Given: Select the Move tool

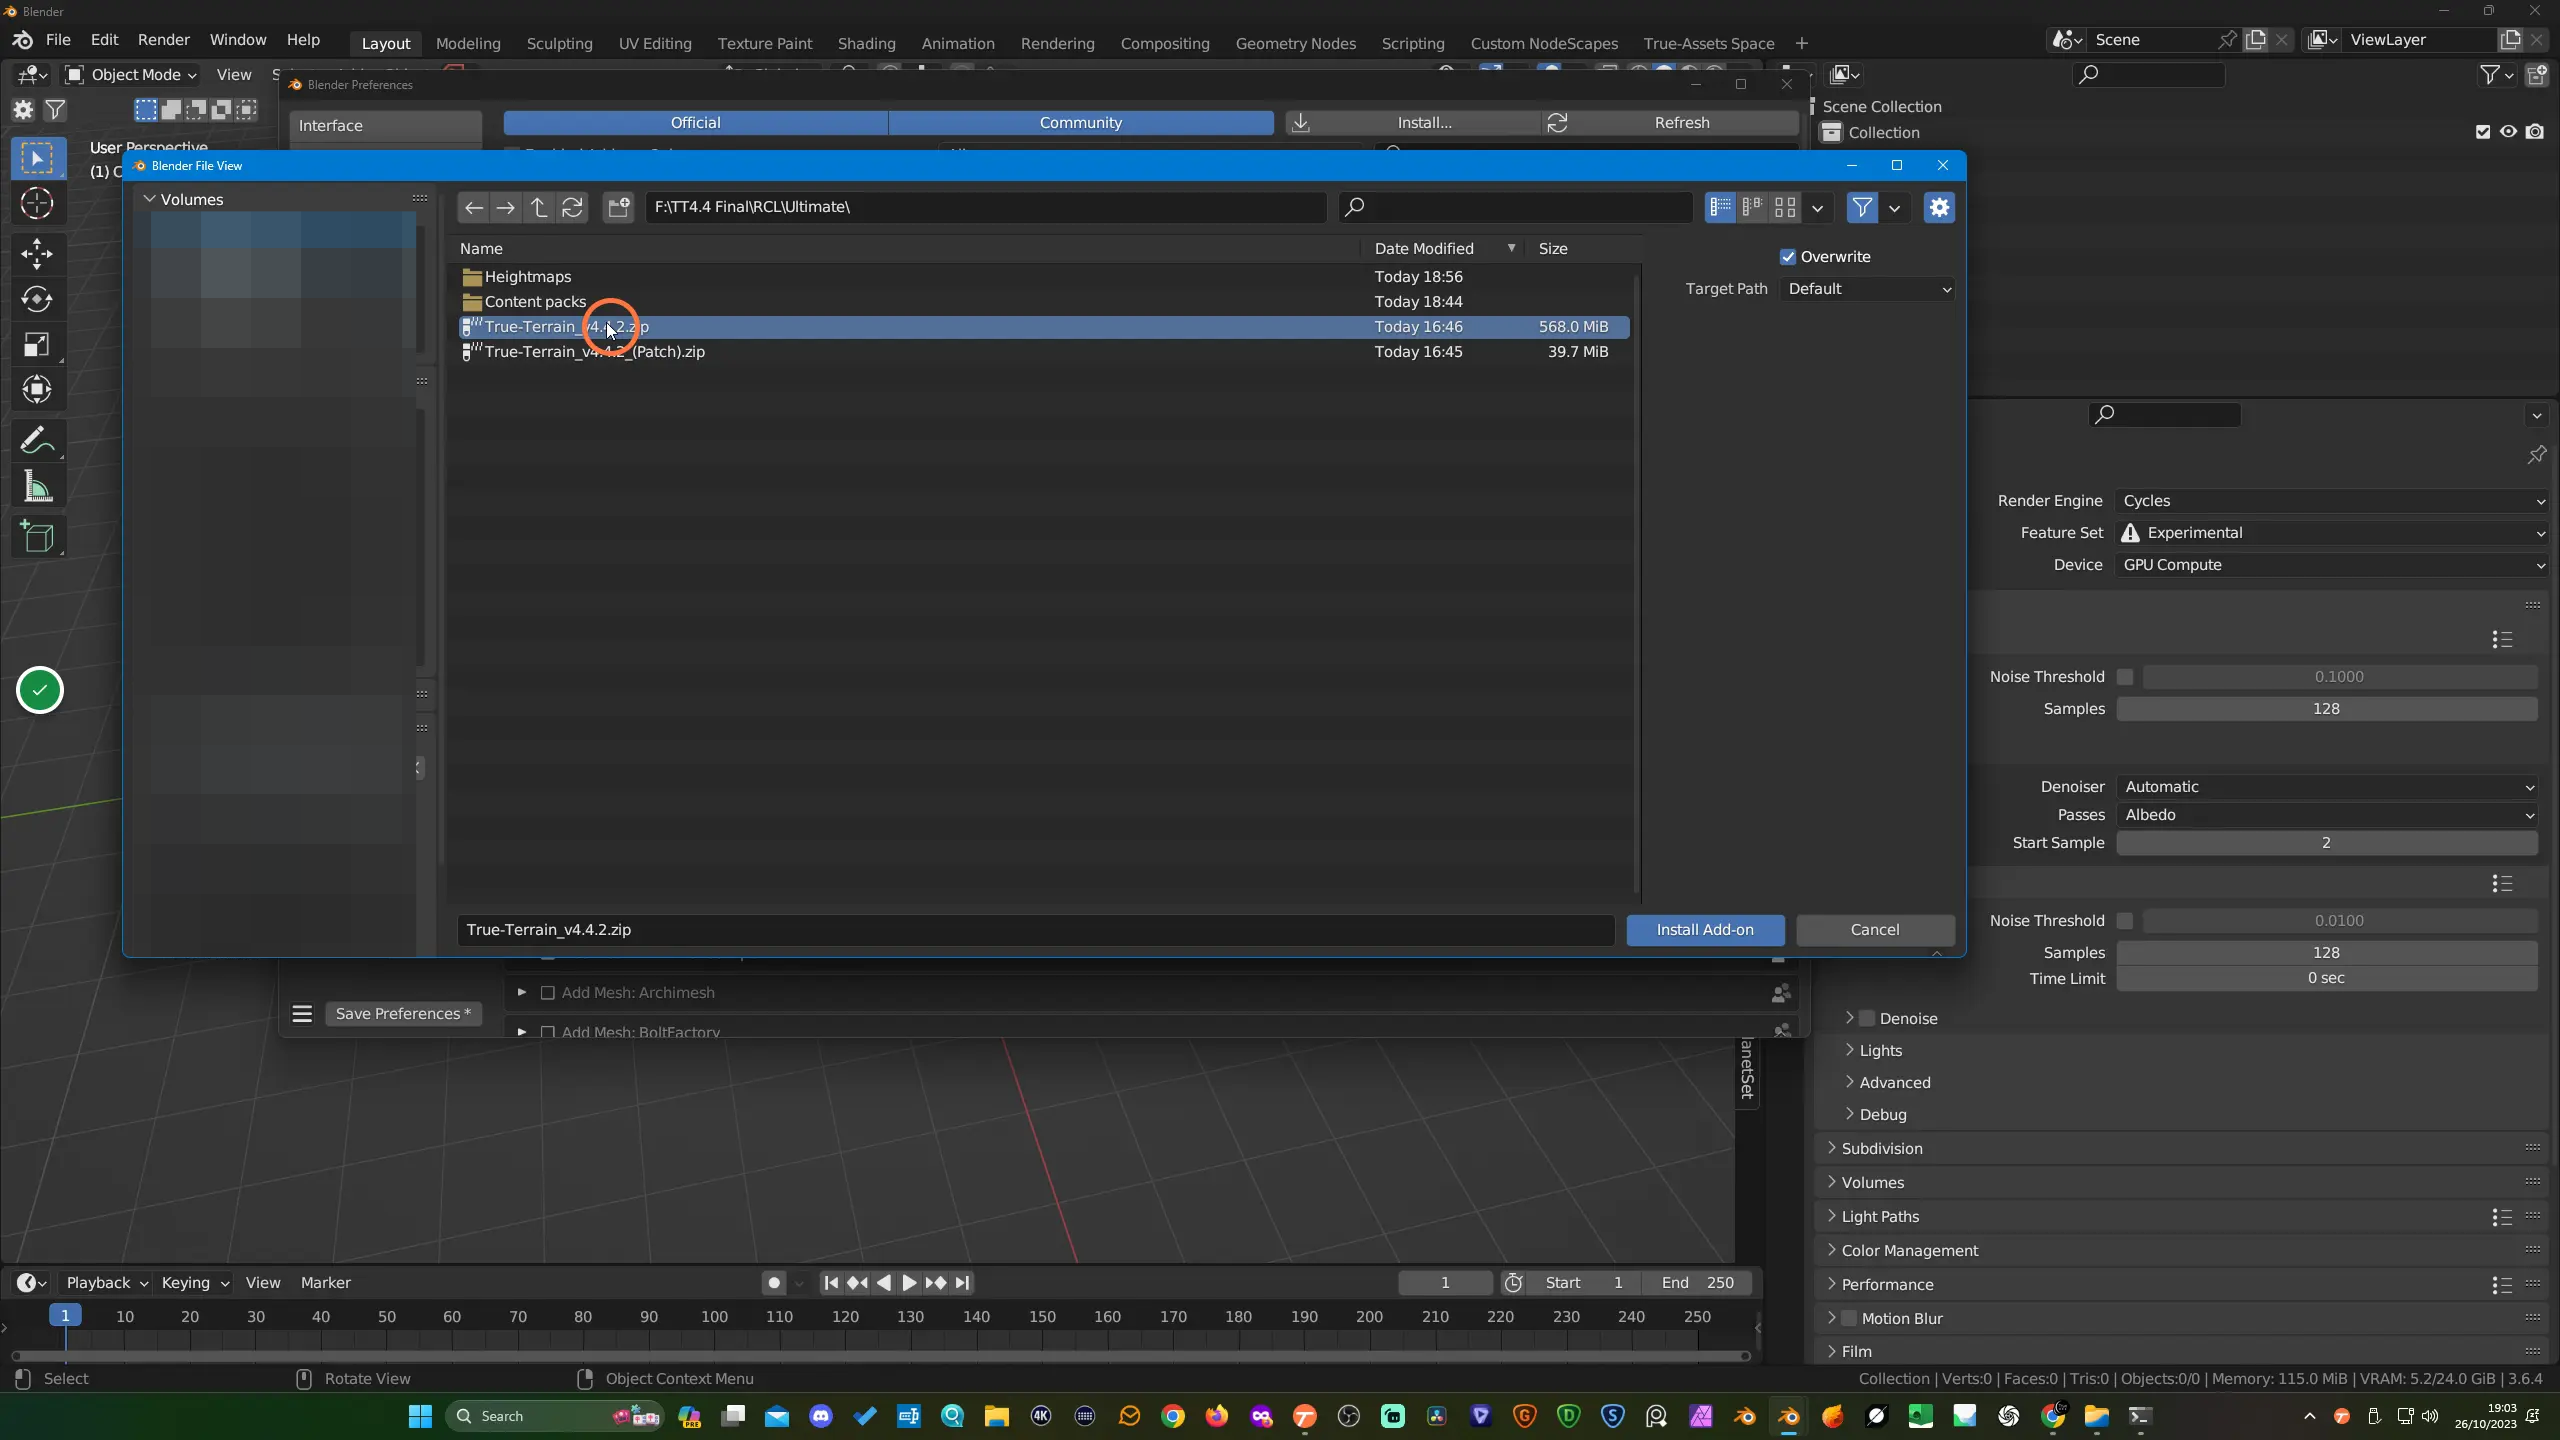Looking at the screenshot, I should click(37, 254).
